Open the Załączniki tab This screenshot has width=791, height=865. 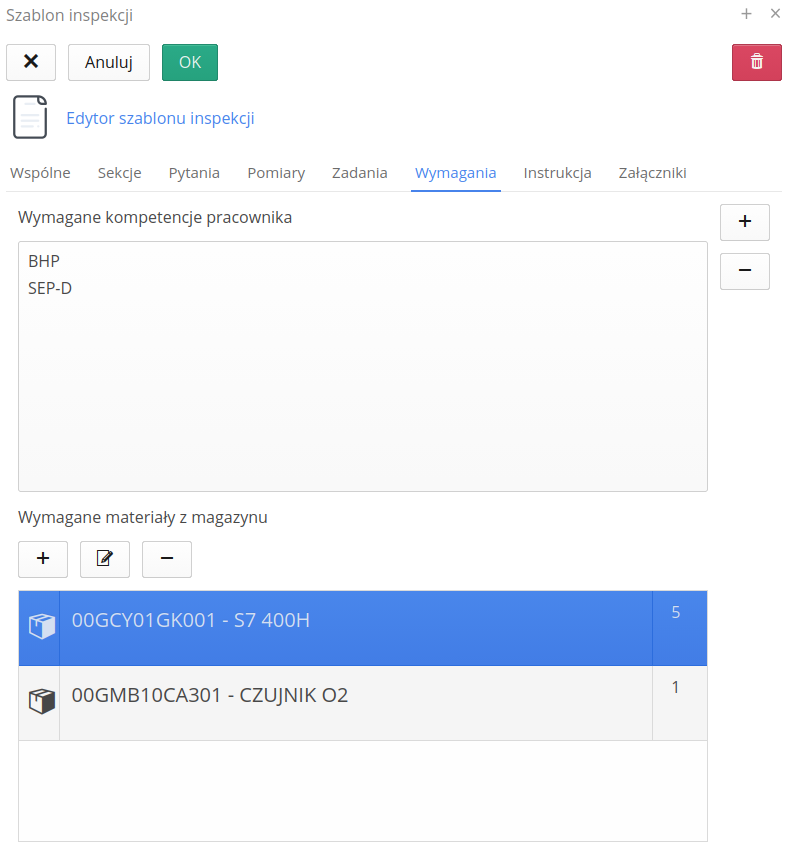(x=653, y=173)
